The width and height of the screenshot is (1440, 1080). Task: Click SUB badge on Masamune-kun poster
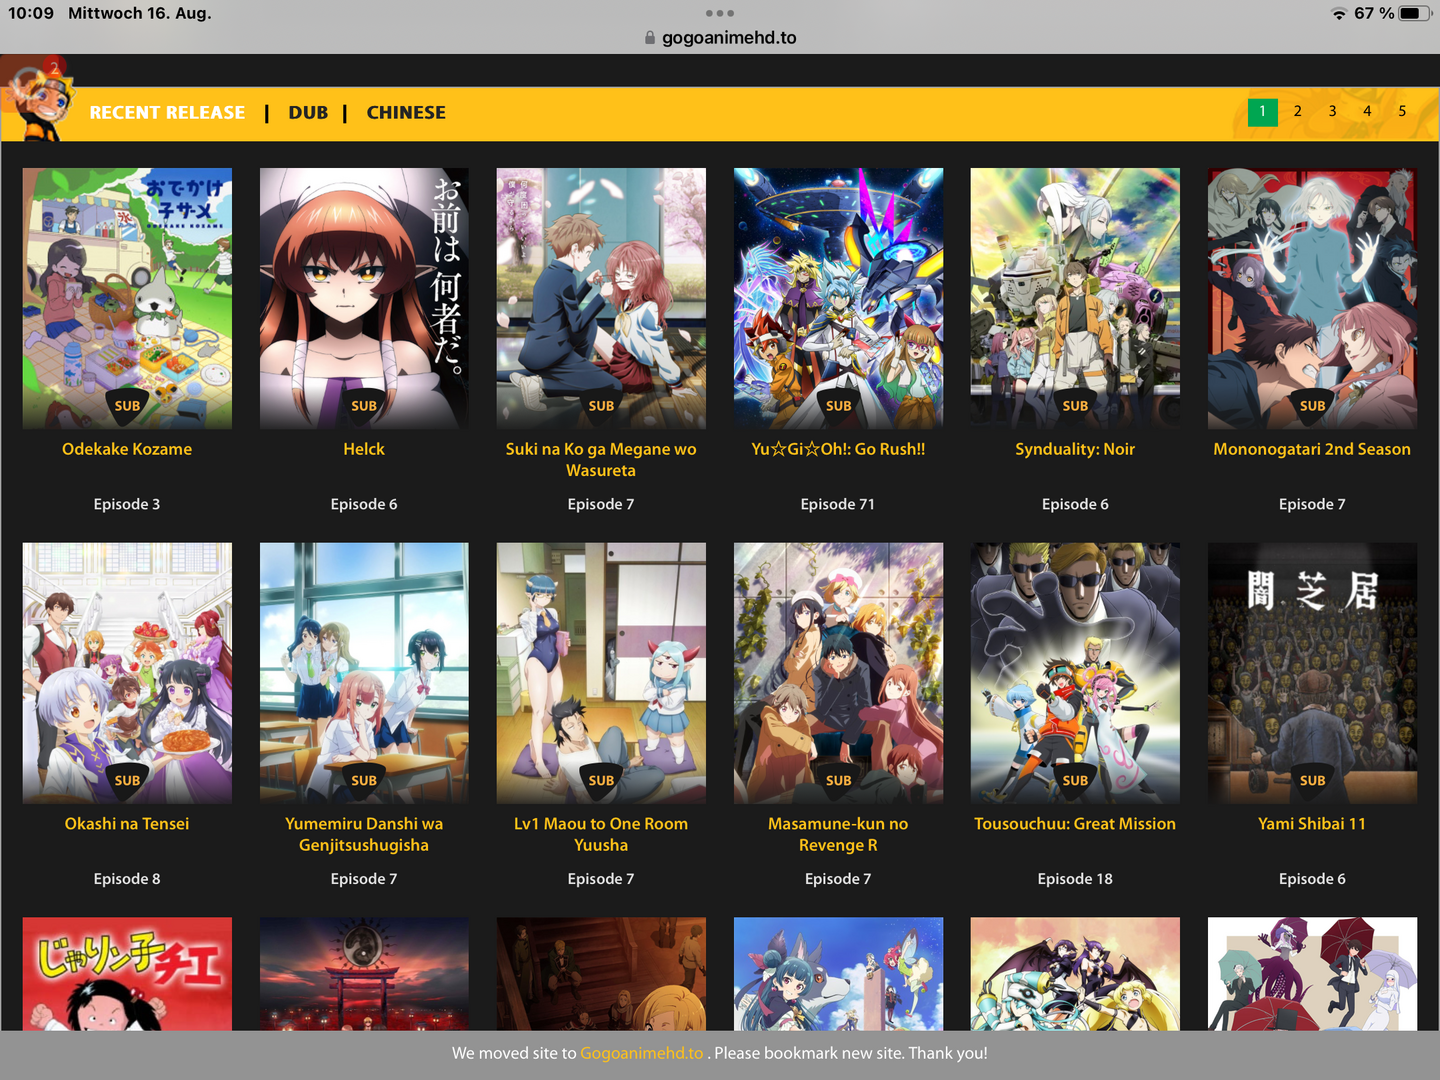[838, 780]
